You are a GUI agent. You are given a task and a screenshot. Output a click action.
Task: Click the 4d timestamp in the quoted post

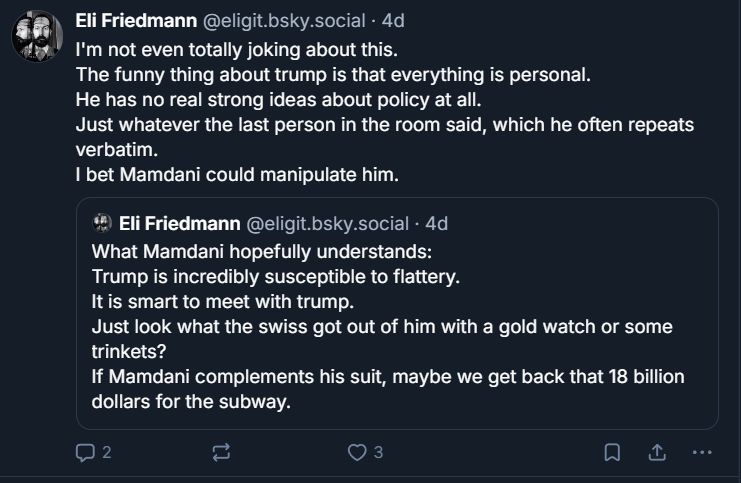click(436, 222)
